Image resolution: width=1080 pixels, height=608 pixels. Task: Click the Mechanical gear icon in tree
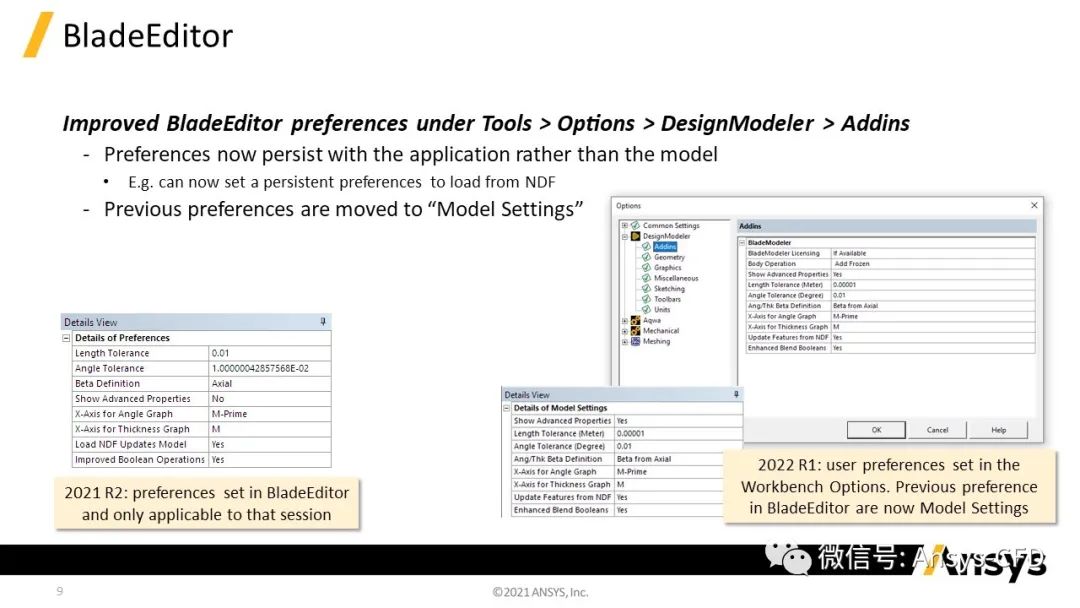[636, 331]
